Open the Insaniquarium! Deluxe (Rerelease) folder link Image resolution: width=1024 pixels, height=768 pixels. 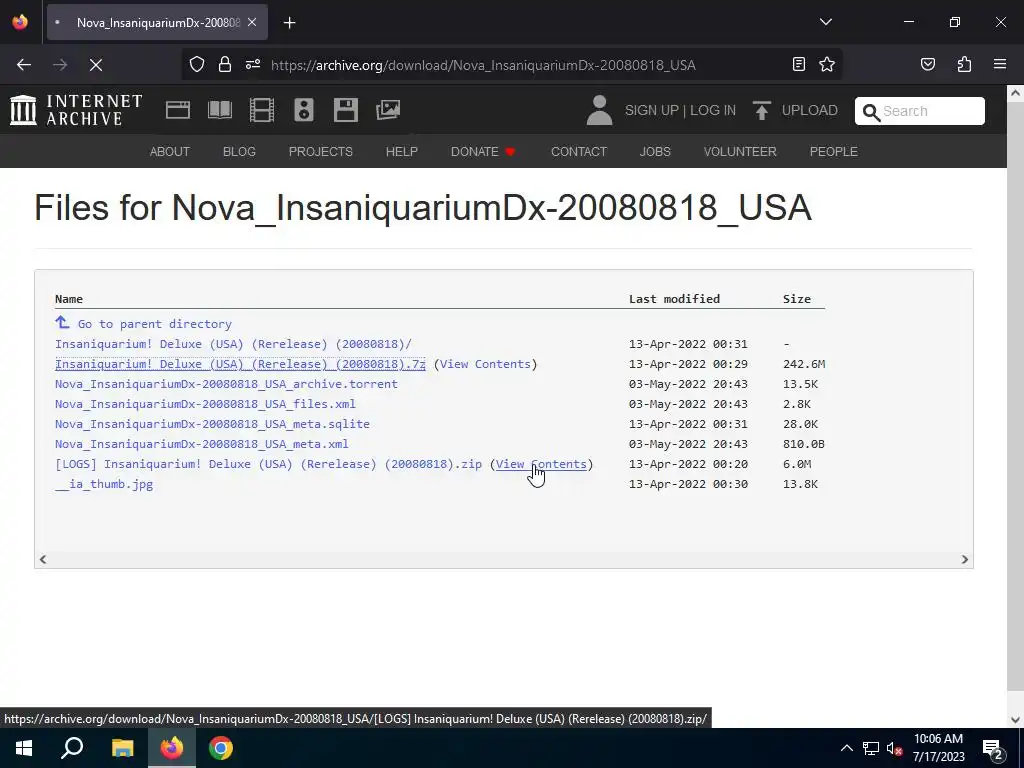click(233, 344)
